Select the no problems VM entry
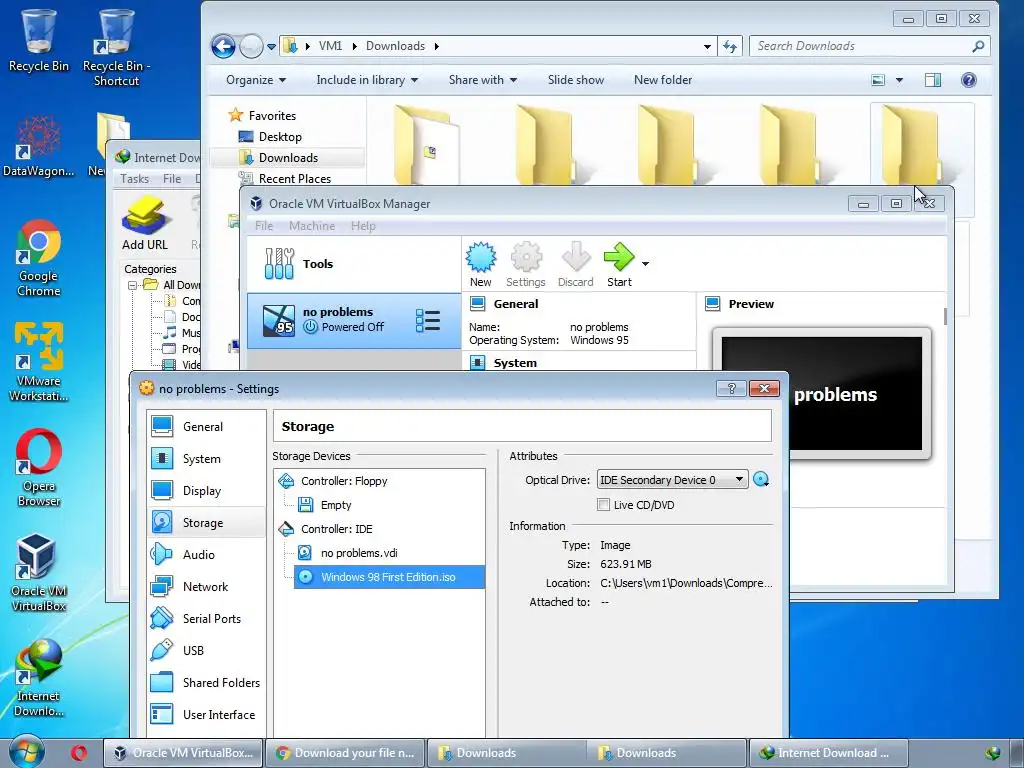 pos(353,320)
